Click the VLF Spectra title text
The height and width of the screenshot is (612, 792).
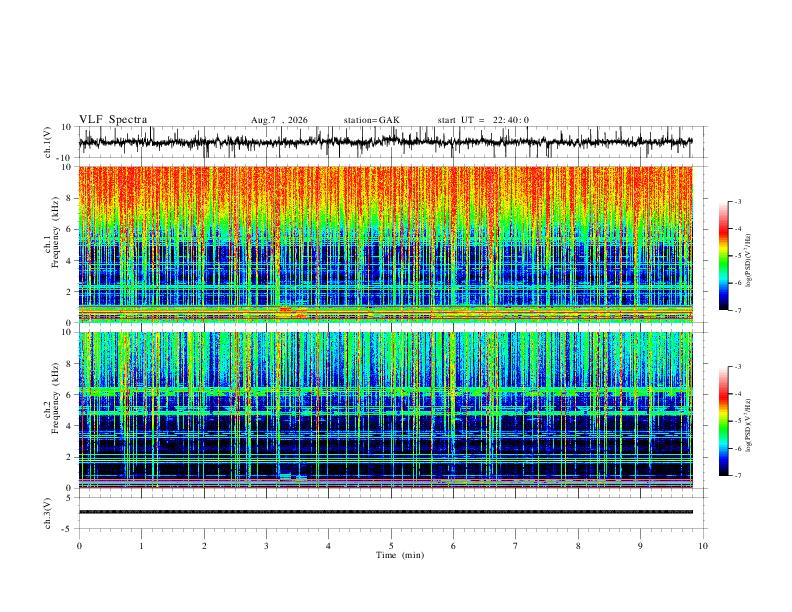113,120
